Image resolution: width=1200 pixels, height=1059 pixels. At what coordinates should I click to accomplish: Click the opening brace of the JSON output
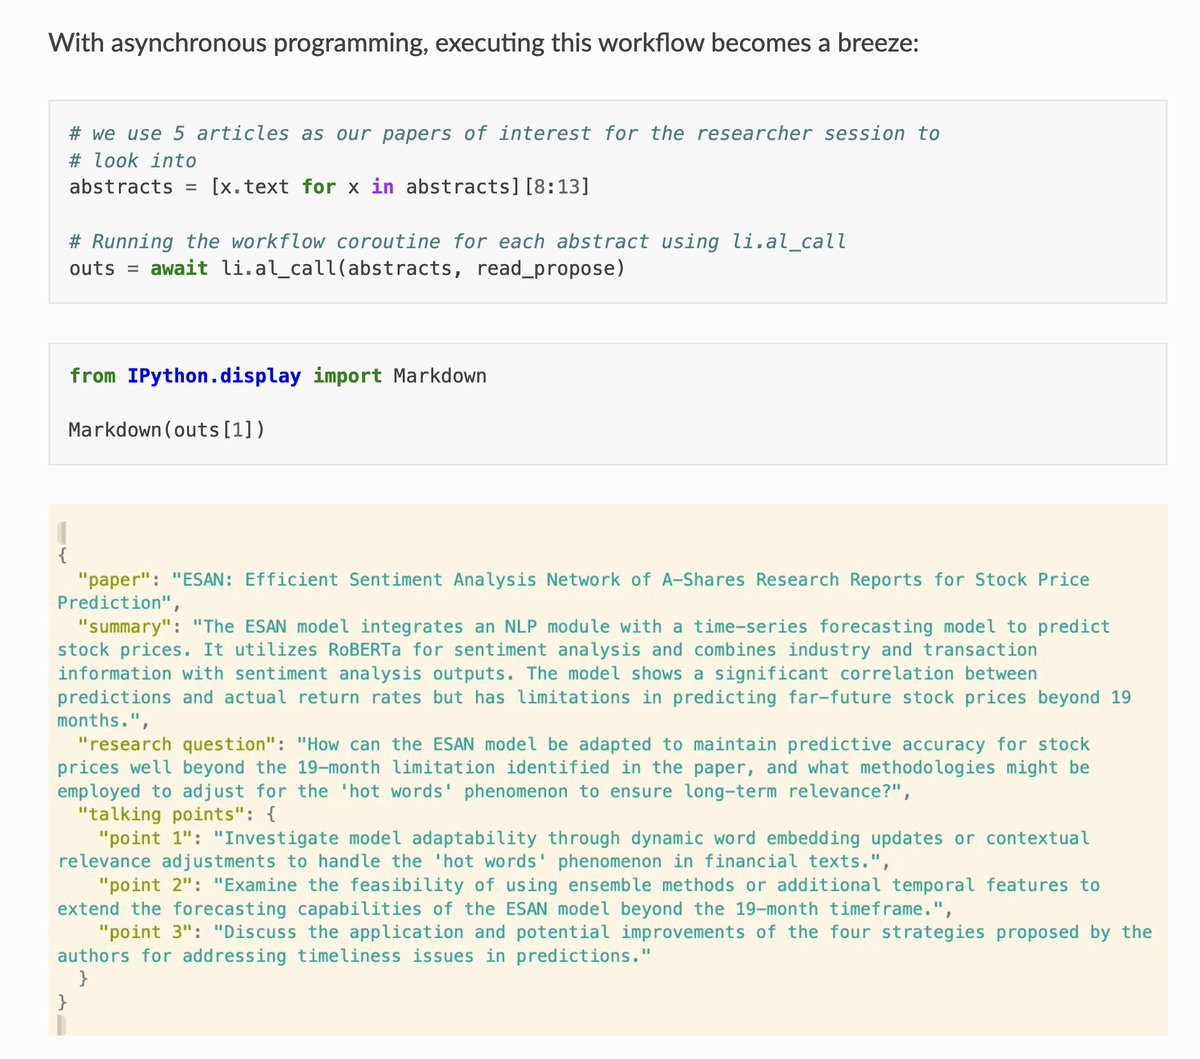(x=63, y=554)
